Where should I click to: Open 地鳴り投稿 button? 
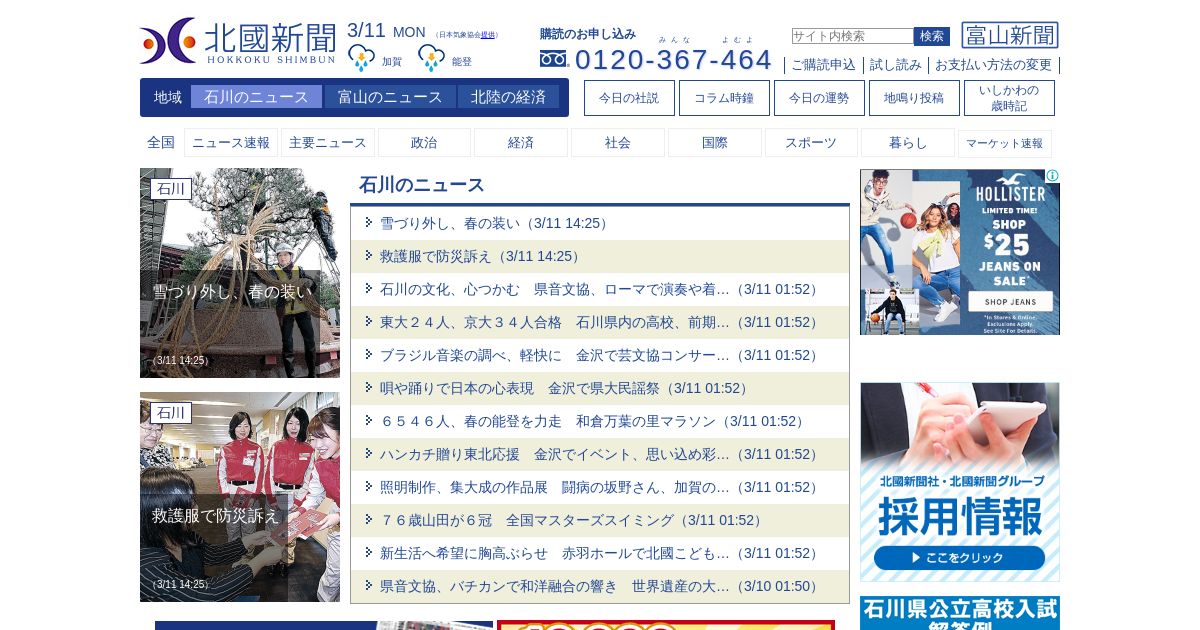(914, 98)
